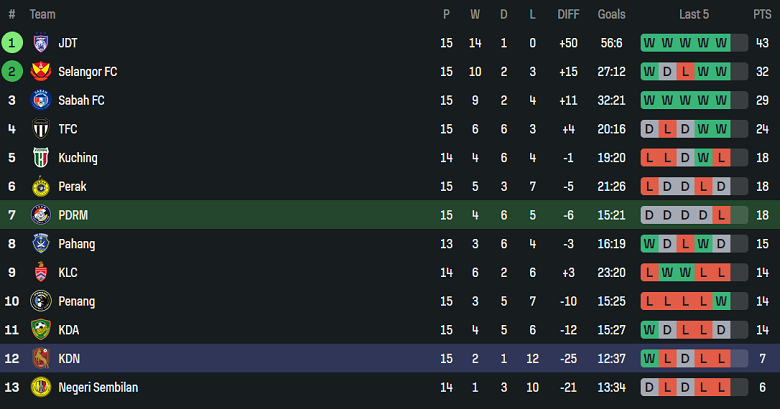780x409 pixels.
Task: Click the KDN team name
Action: pyautogui.click(x=69, y=358)
